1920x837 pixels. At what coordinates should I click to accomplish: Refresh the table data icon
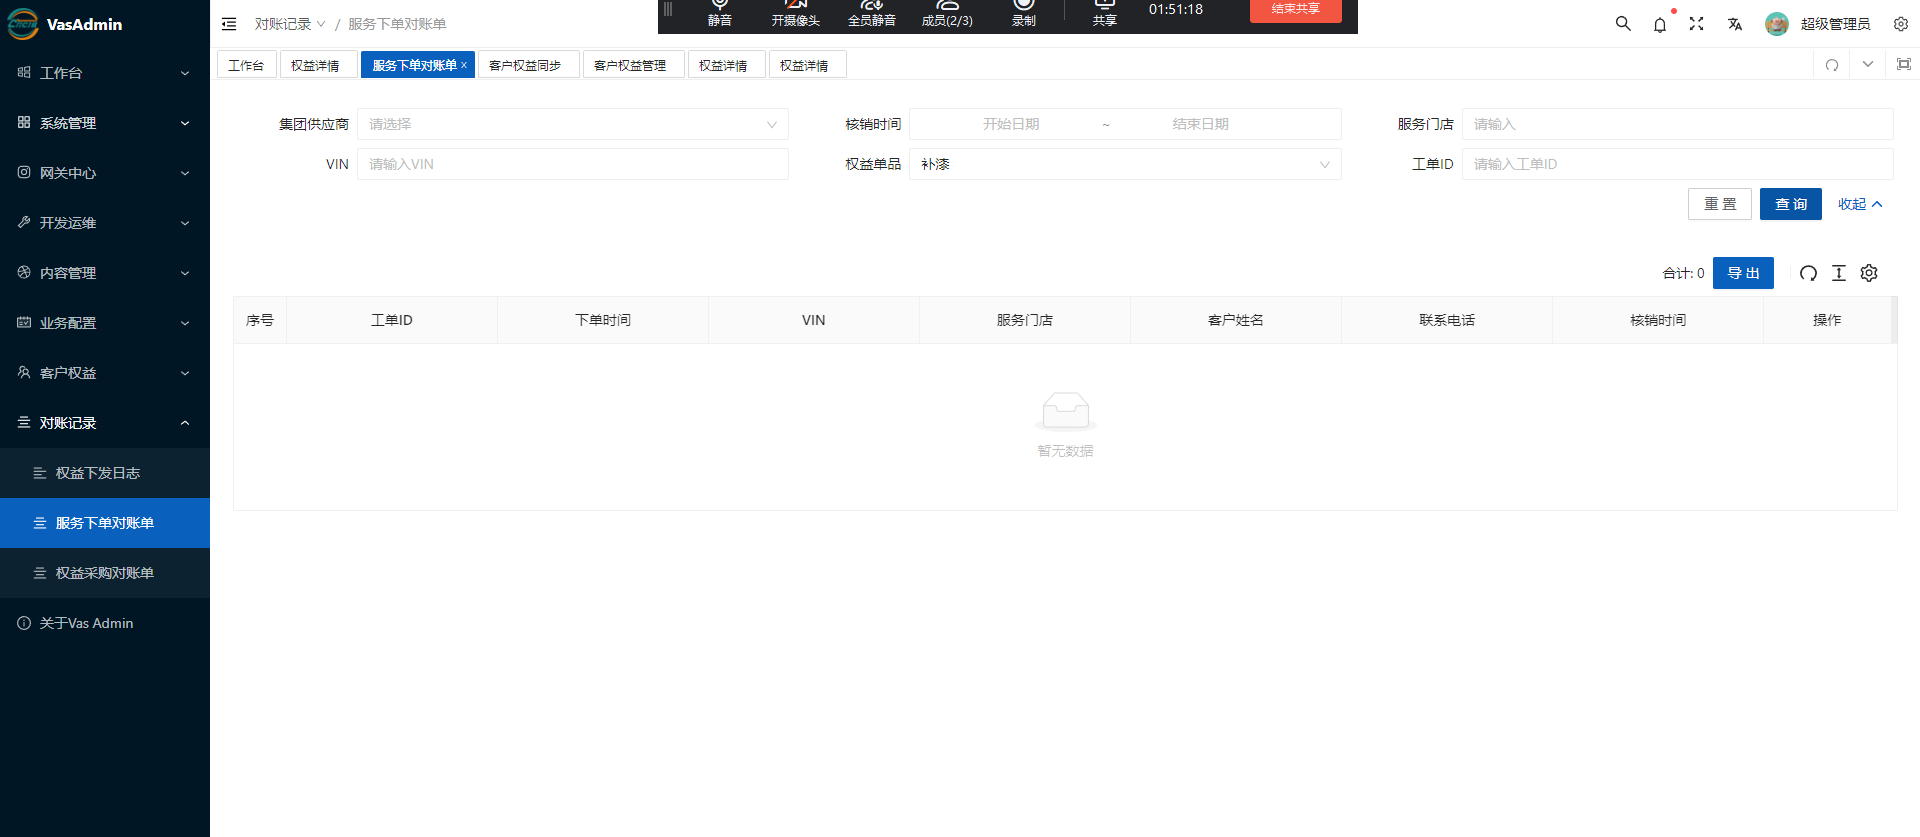click(1808, 273)
